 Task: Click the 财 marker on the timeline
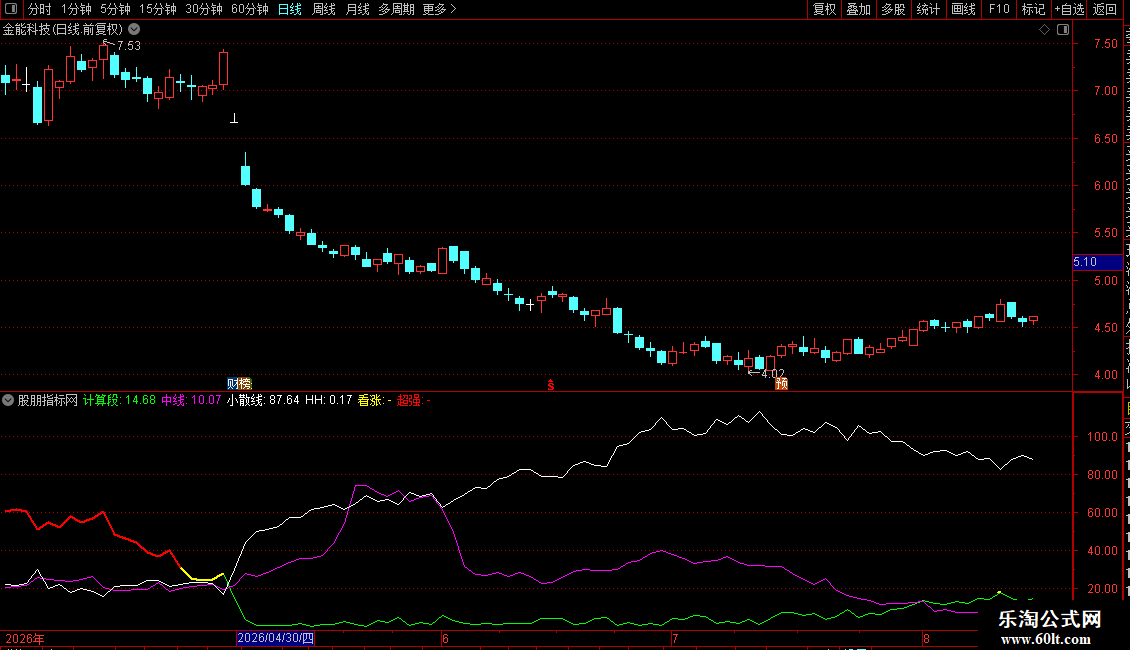click(233, 383)
